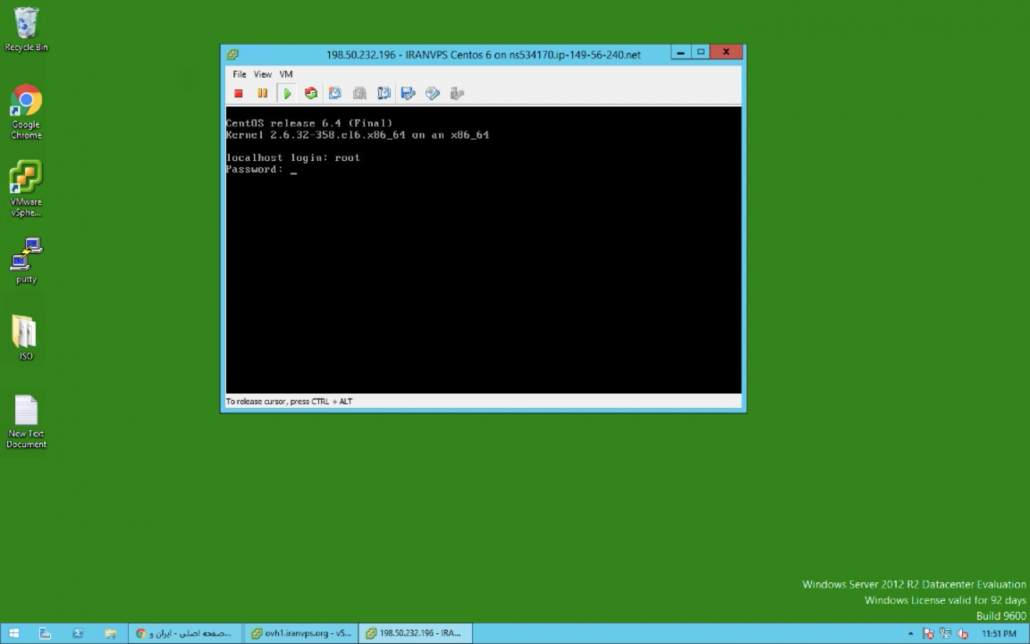Viewport: 1030px width, 644px height.
Task: Click the floppy drive connect icon
Action: pyautogui.click(x=408, y=93)
